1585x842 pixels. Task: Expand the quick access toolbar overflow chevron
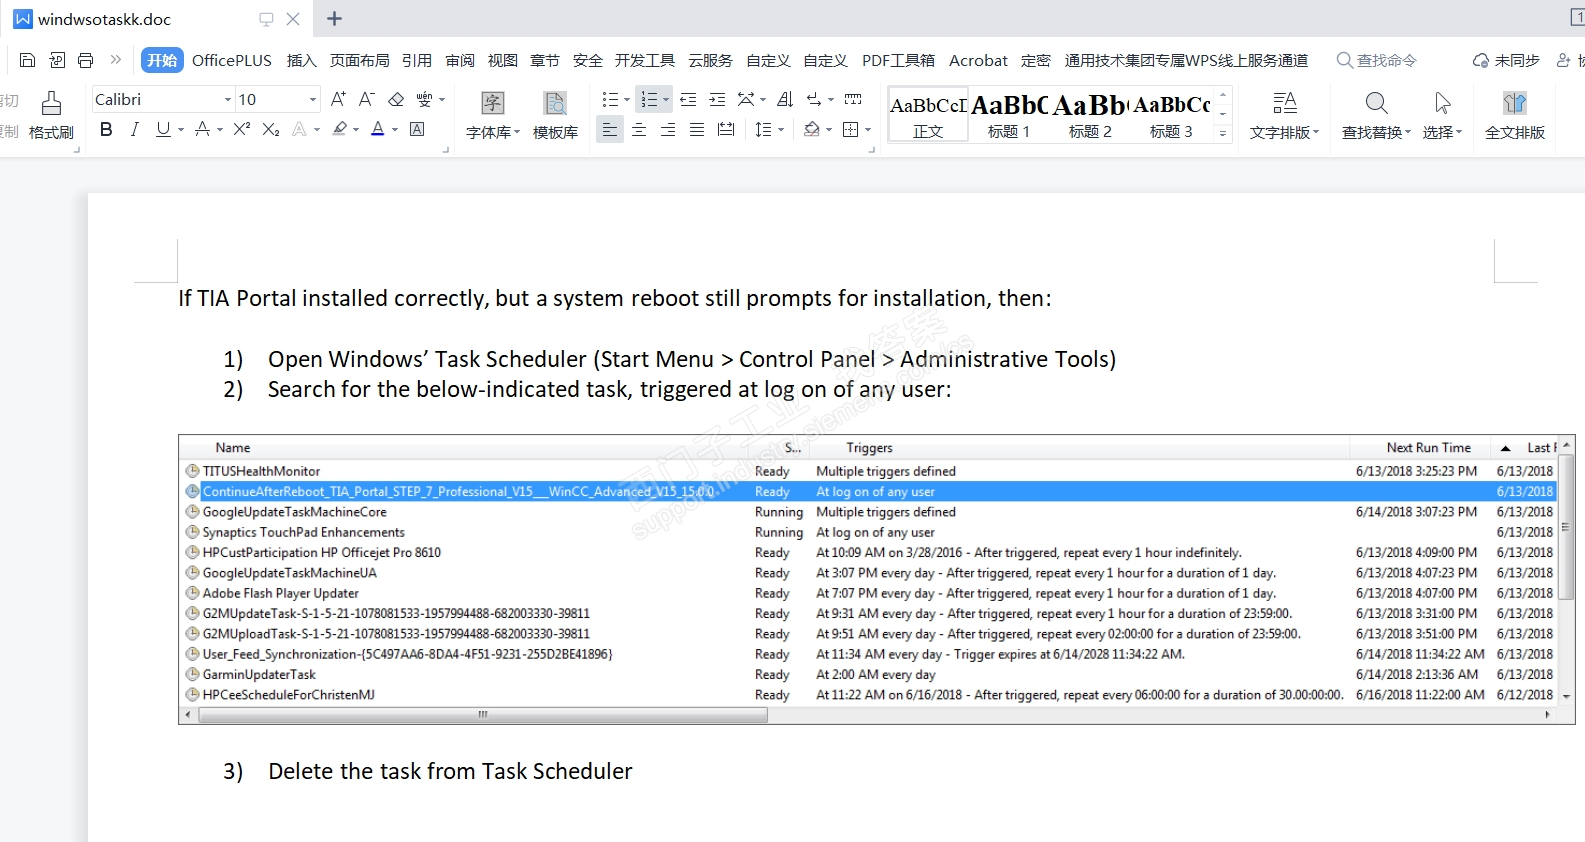(x=116, y=60)
